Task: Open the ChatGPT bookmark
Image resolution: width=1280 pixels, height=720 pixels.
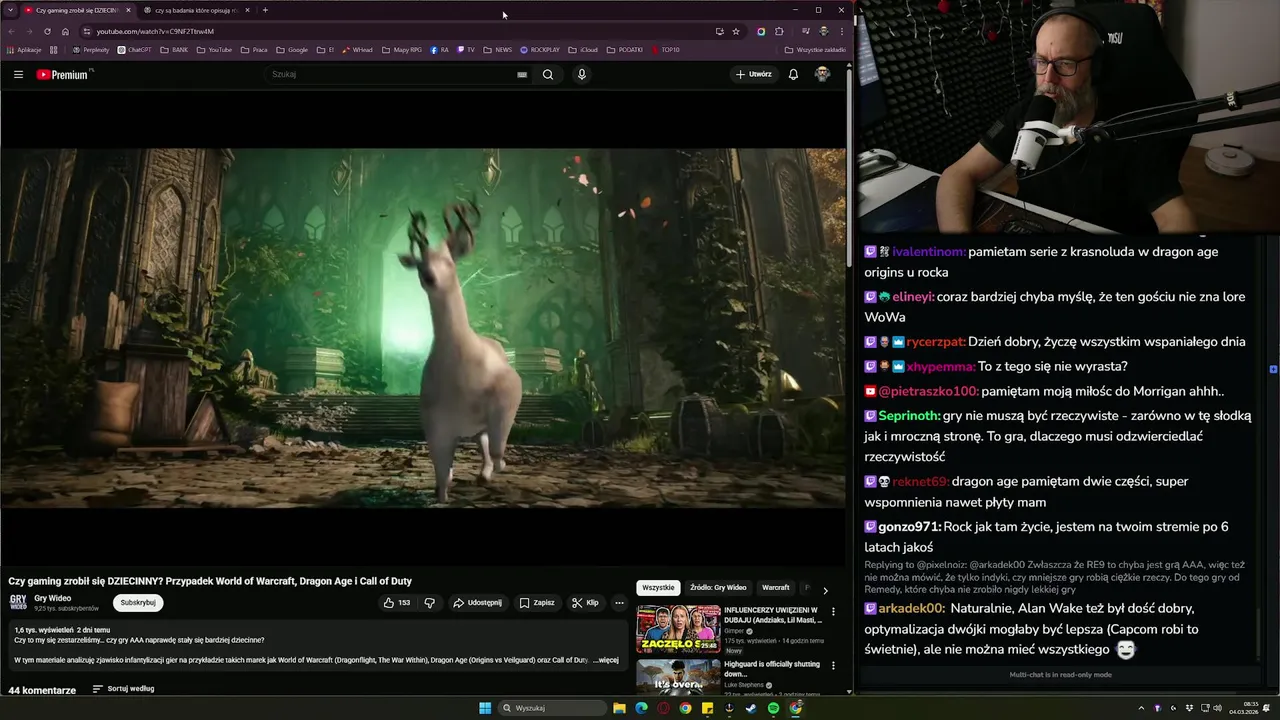Action: click(135, 49)
